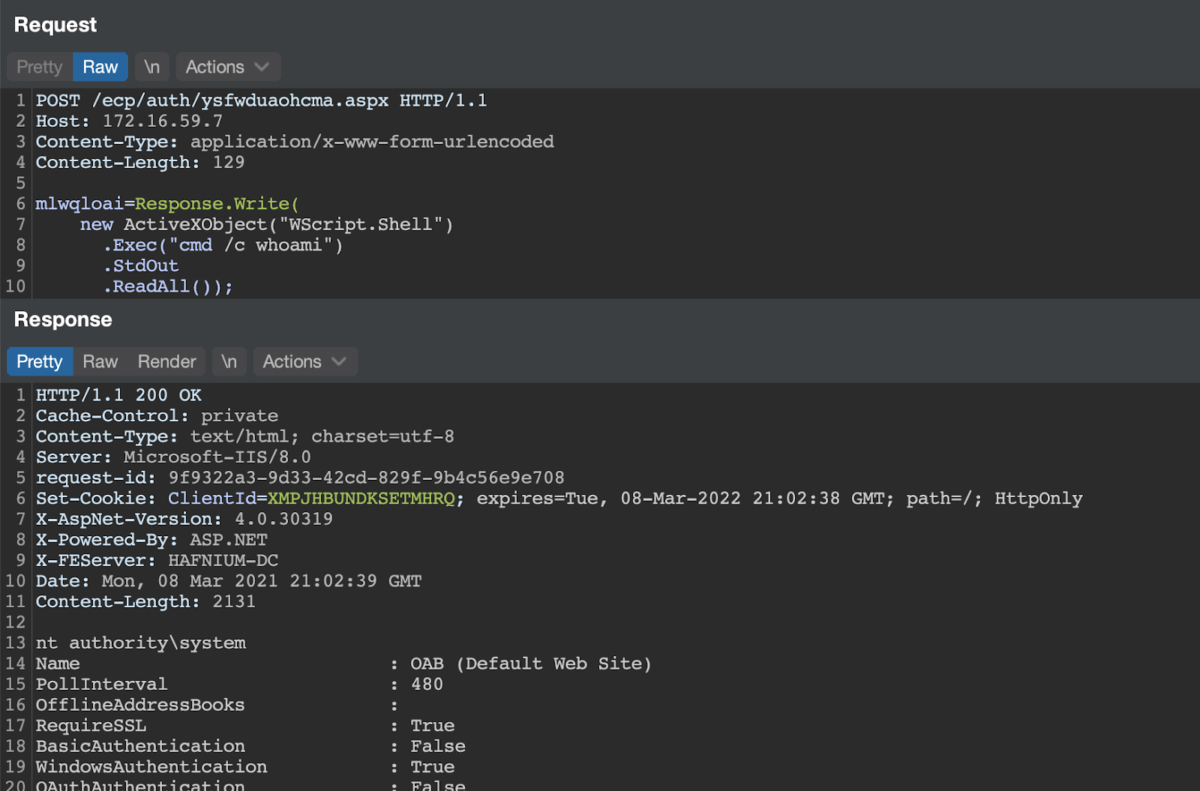
Task: Click the nt authority\system output line
Action: tap(140, 643)
